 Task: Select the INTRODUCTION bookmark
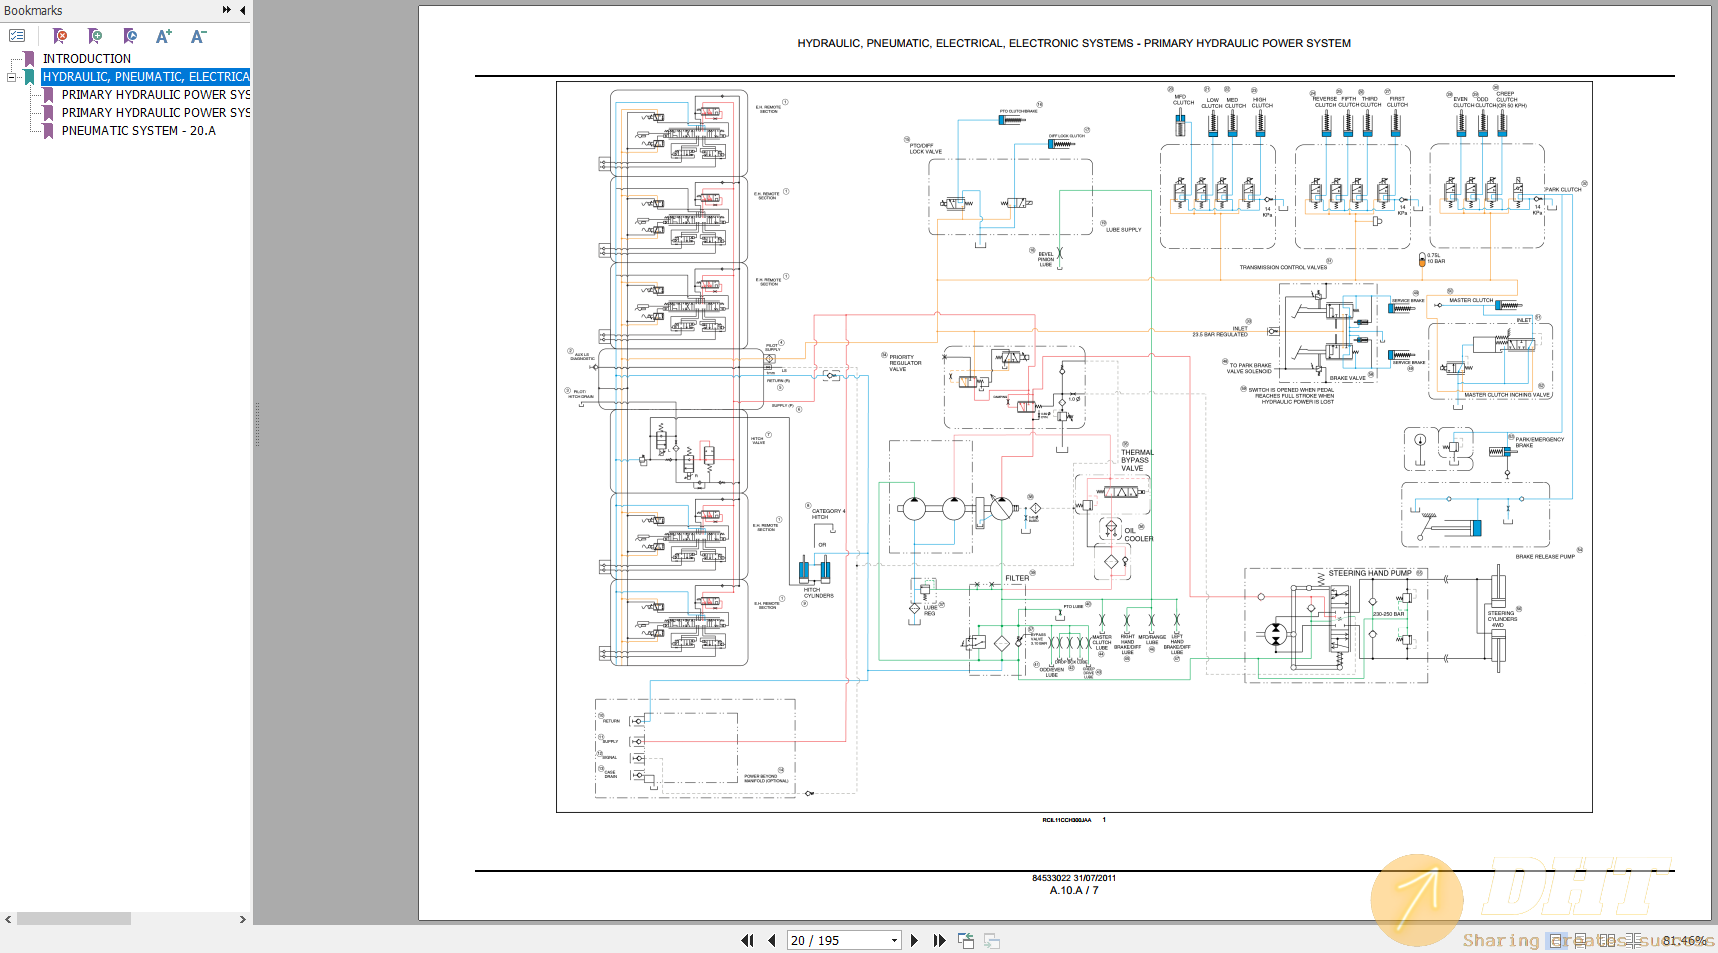[x=85, y=58]
